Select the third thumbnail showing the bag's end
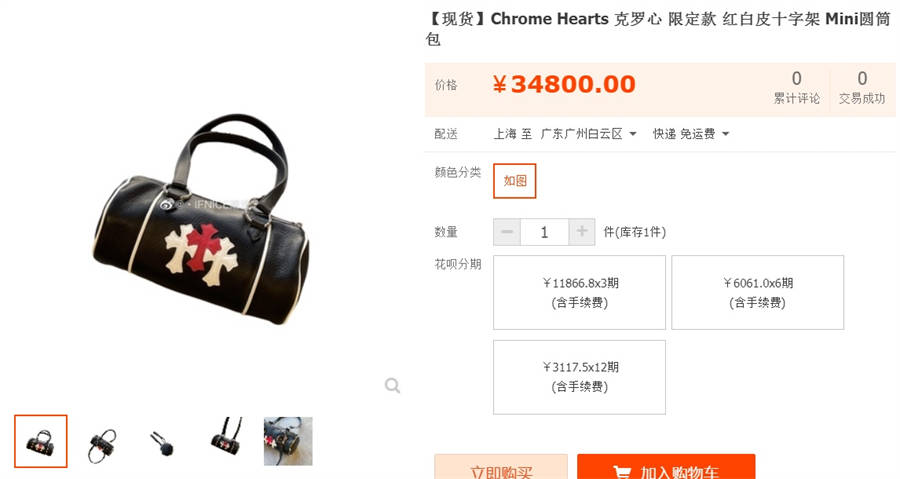 click(164, 443)
